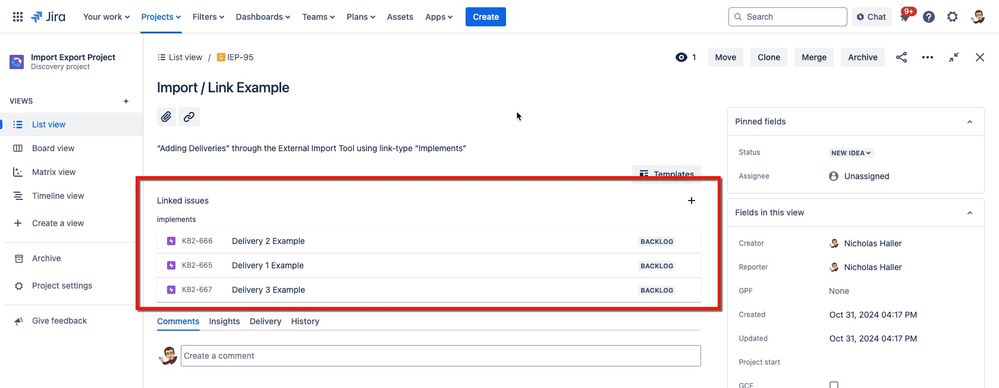This screenshot has width=999, height=388.
Task: Click the Templates button
Action: [666, 173]
